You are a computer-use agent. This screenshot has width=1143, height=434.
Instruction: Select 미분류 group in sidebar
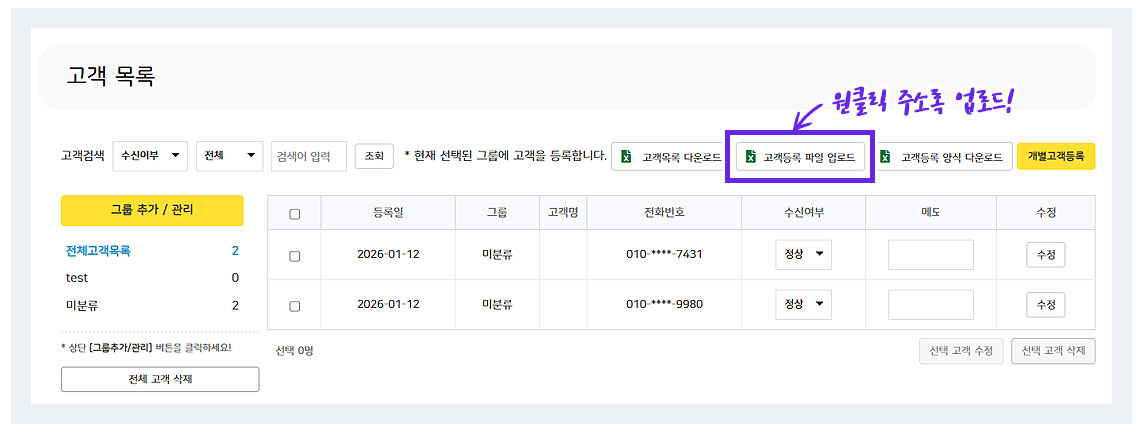point(82,306)
